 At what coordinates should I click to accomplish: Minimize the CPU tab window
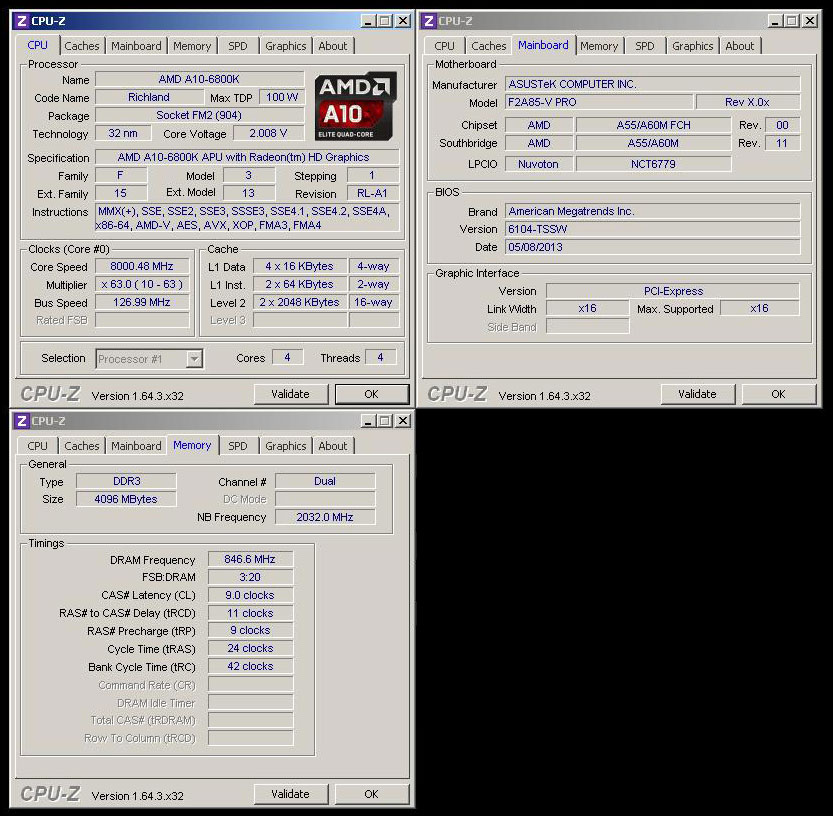368,21
